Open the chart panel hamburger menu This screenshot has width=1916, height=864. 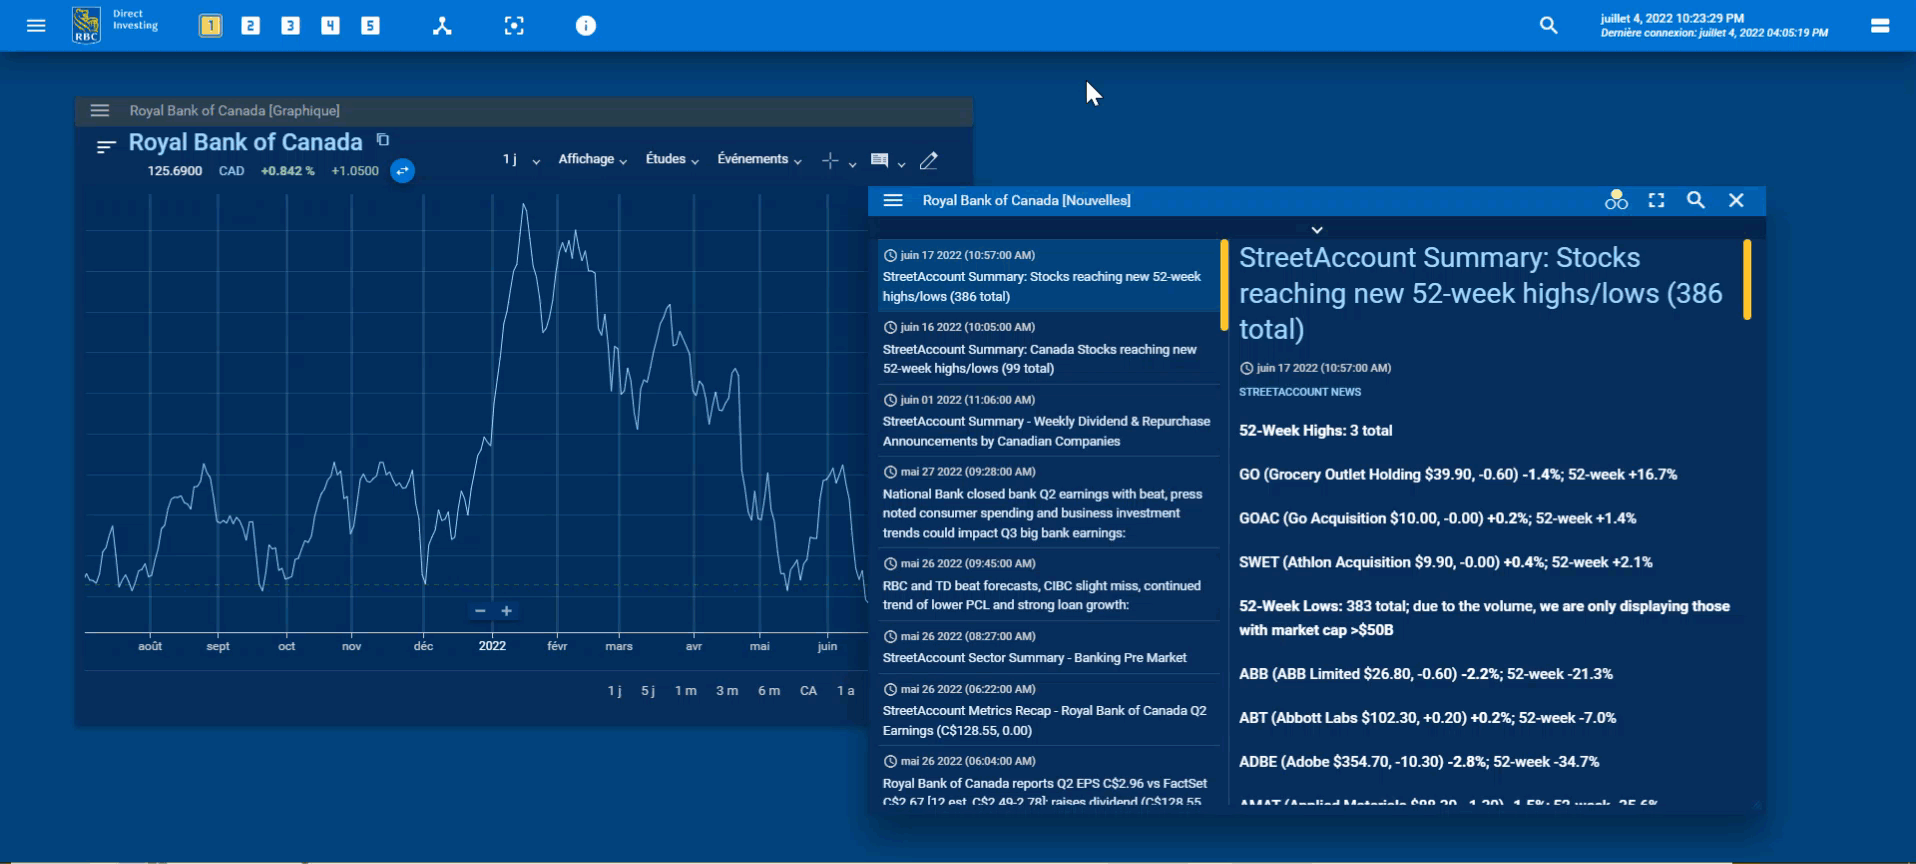coord(100,111)
